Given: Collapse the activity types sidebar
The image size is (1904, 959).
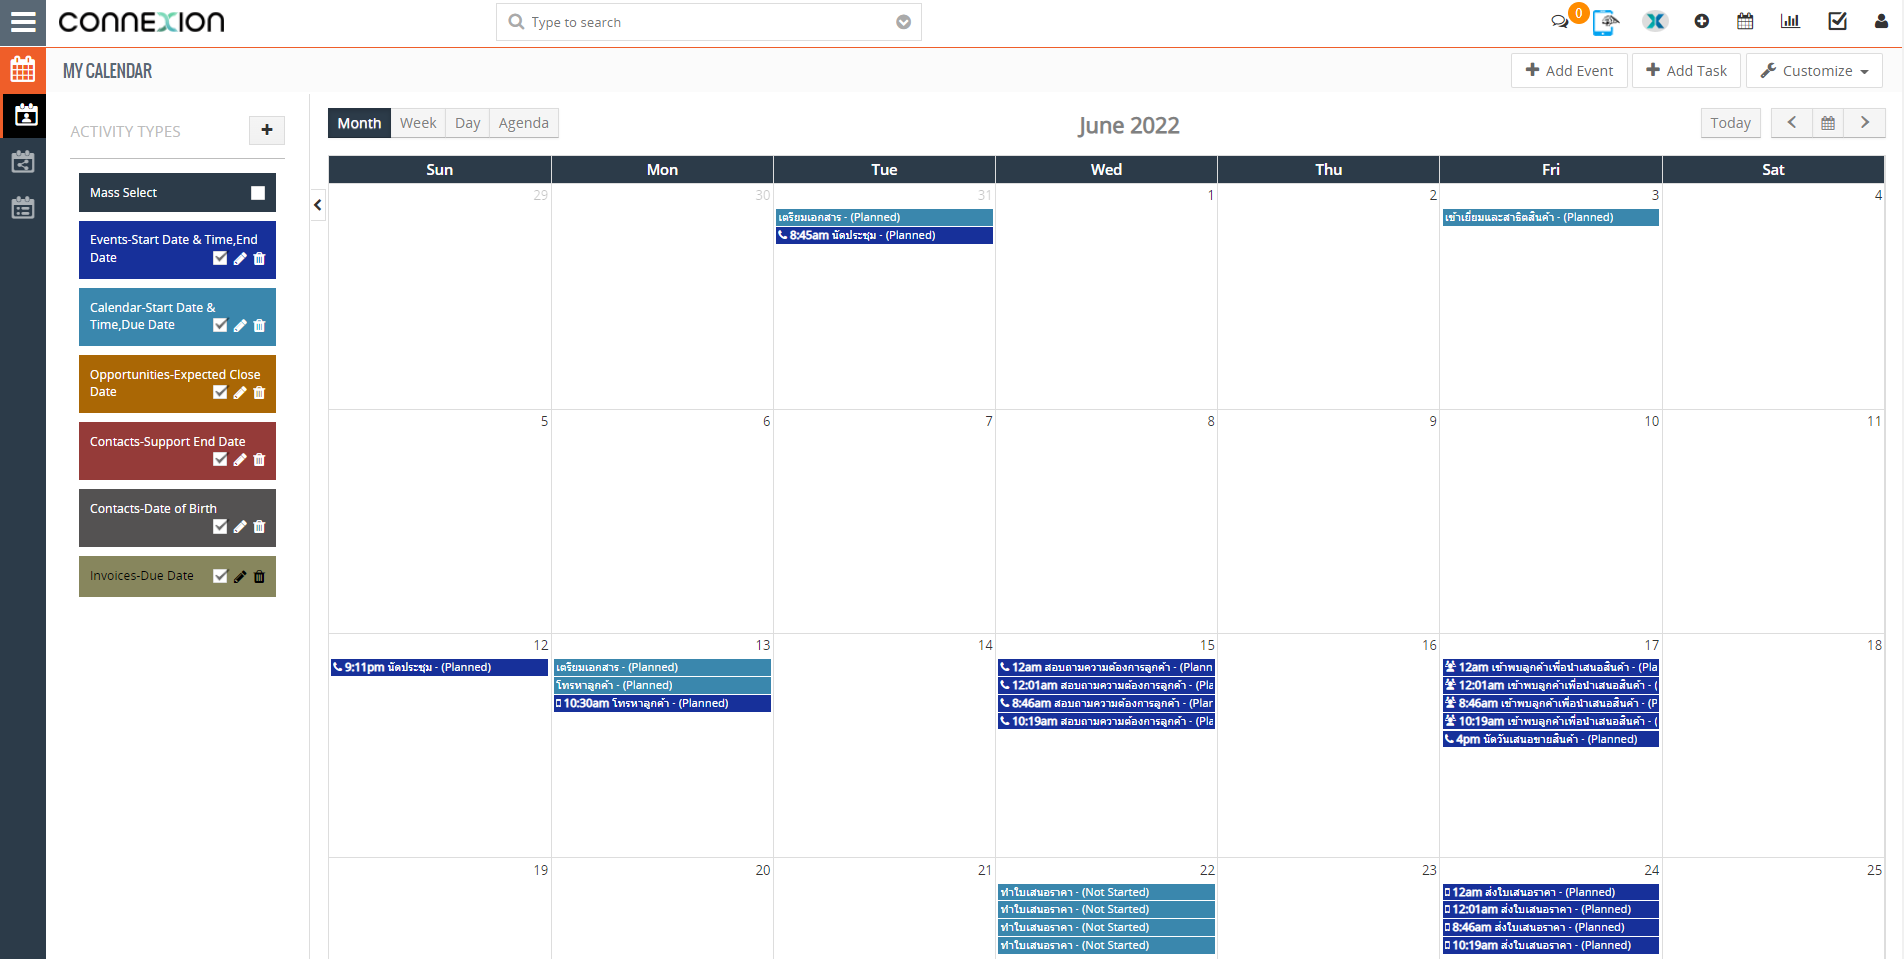Looking at the screenshot, I should click(x=318, y=205).
